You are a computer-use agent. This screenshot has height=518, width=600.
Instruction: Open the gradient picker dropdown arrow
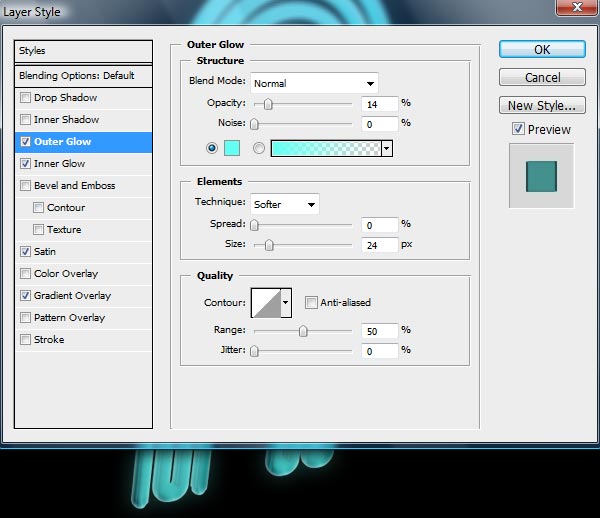[387, 148]
